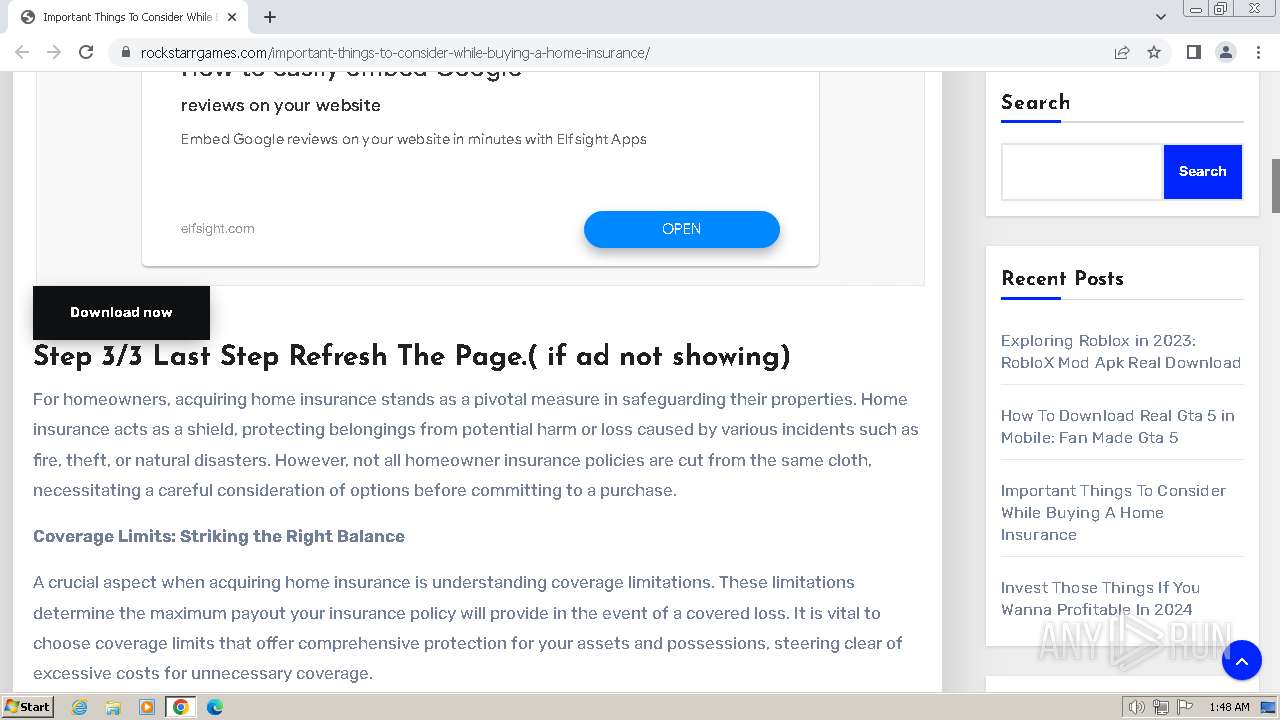Click the ad title 'reviews on your website'

point(280,105)
